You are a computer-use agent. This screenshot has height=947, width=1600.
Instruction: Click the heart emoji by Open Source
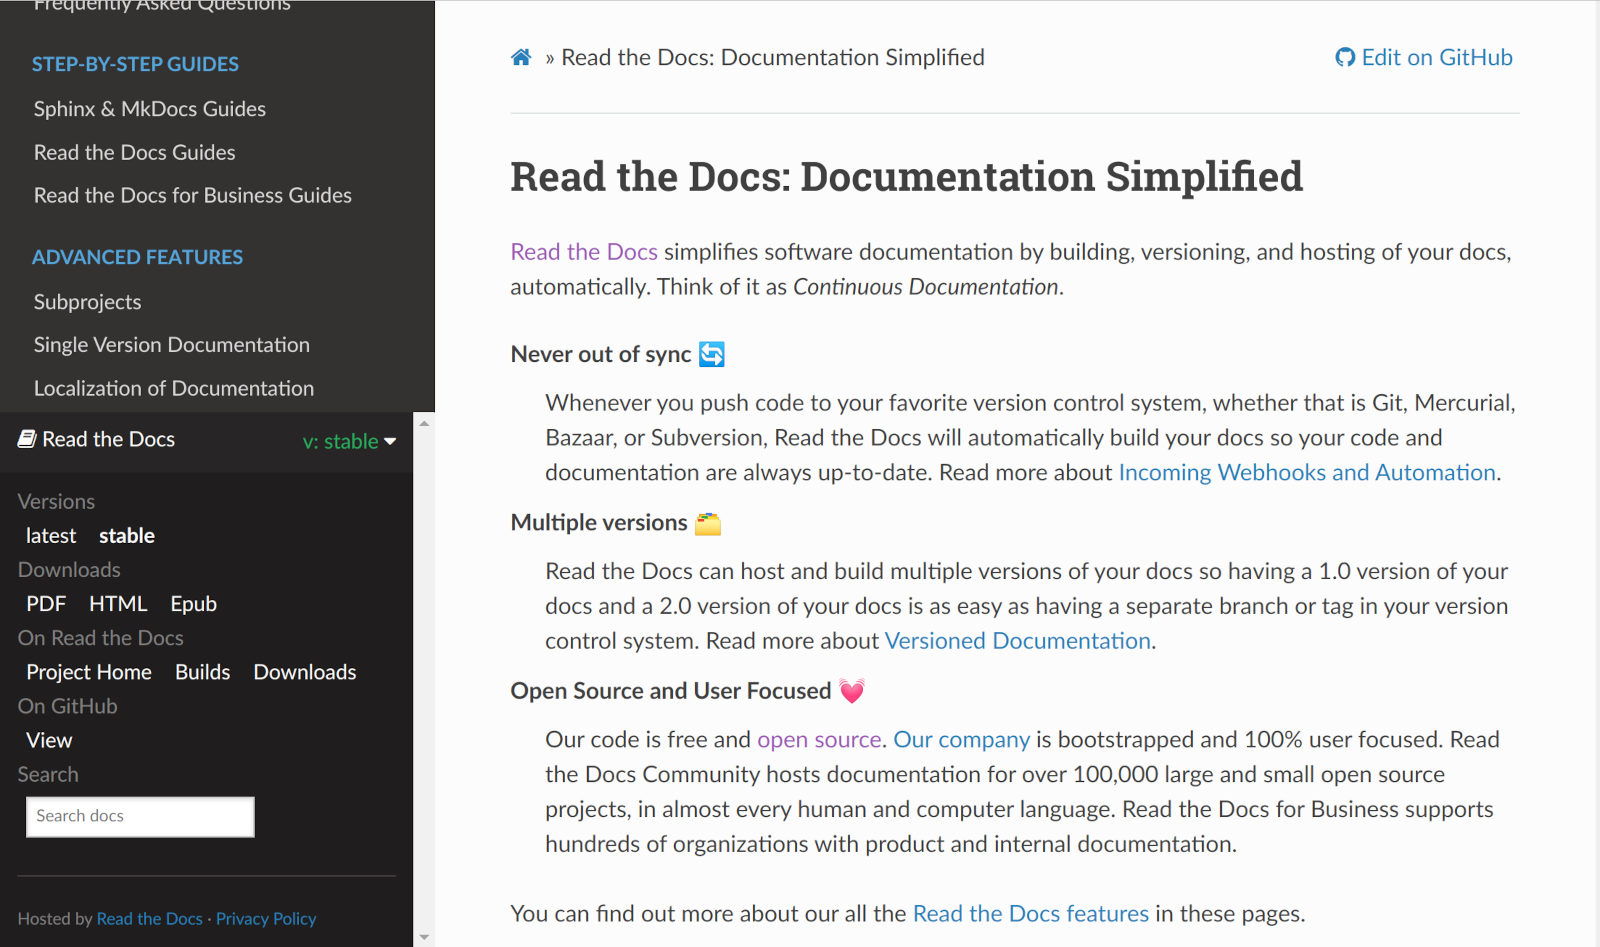852,691
